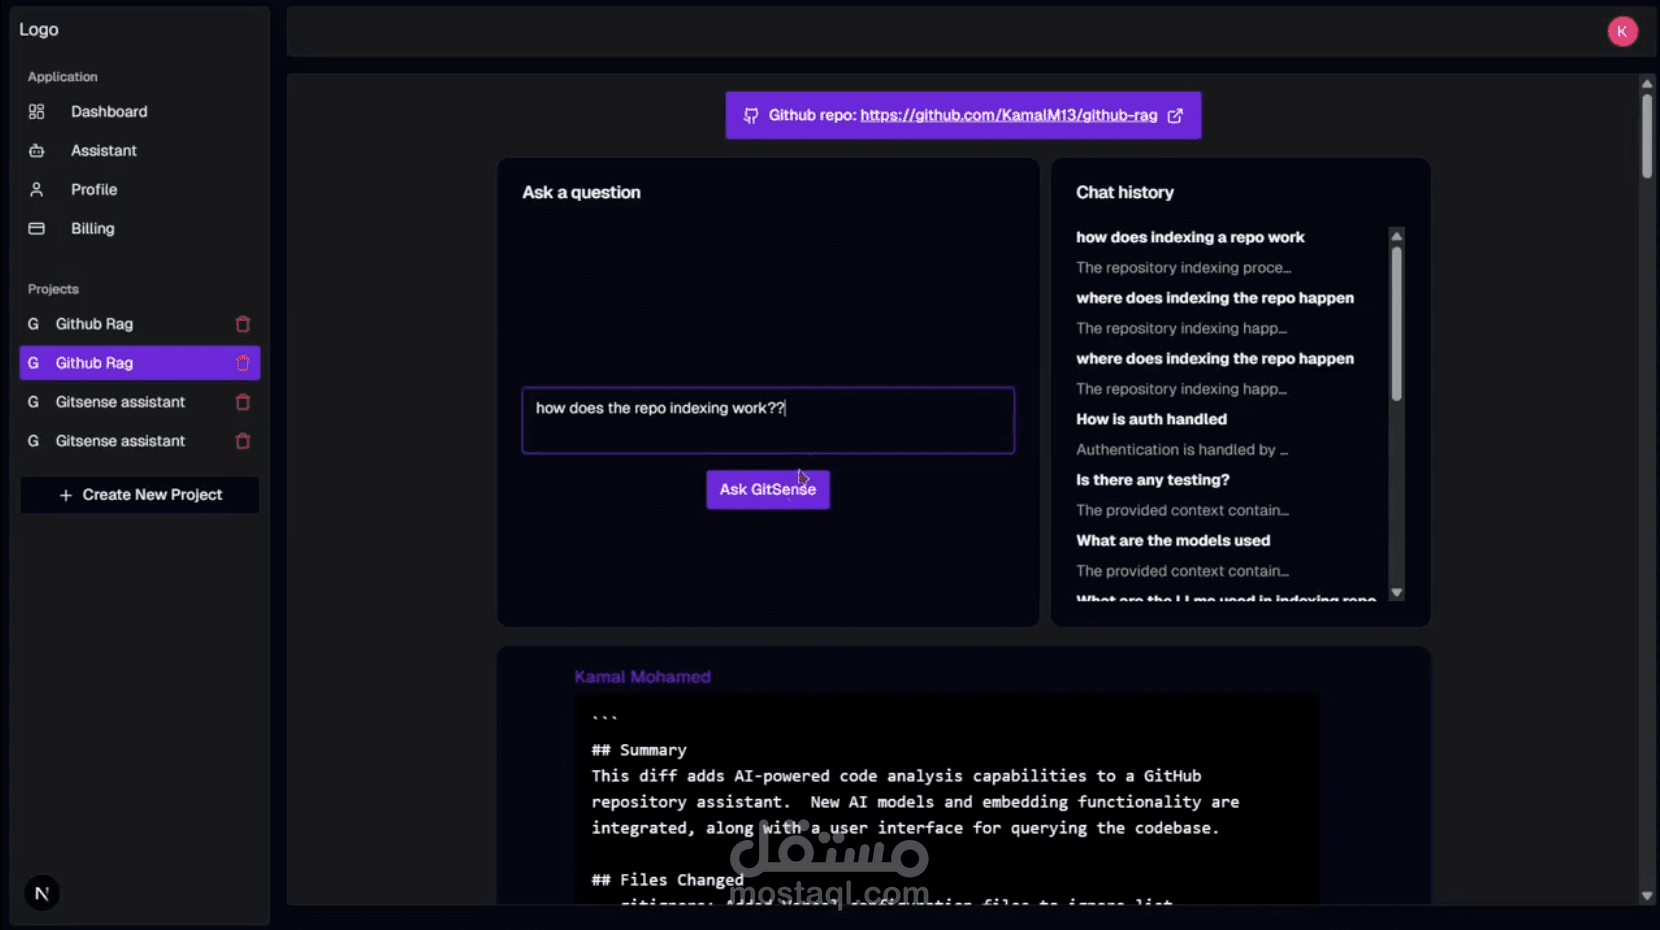Screen dimensions: 1660x930
Task: Click the chat history scrollbar down arrow
Action: tap(1397, 593)
